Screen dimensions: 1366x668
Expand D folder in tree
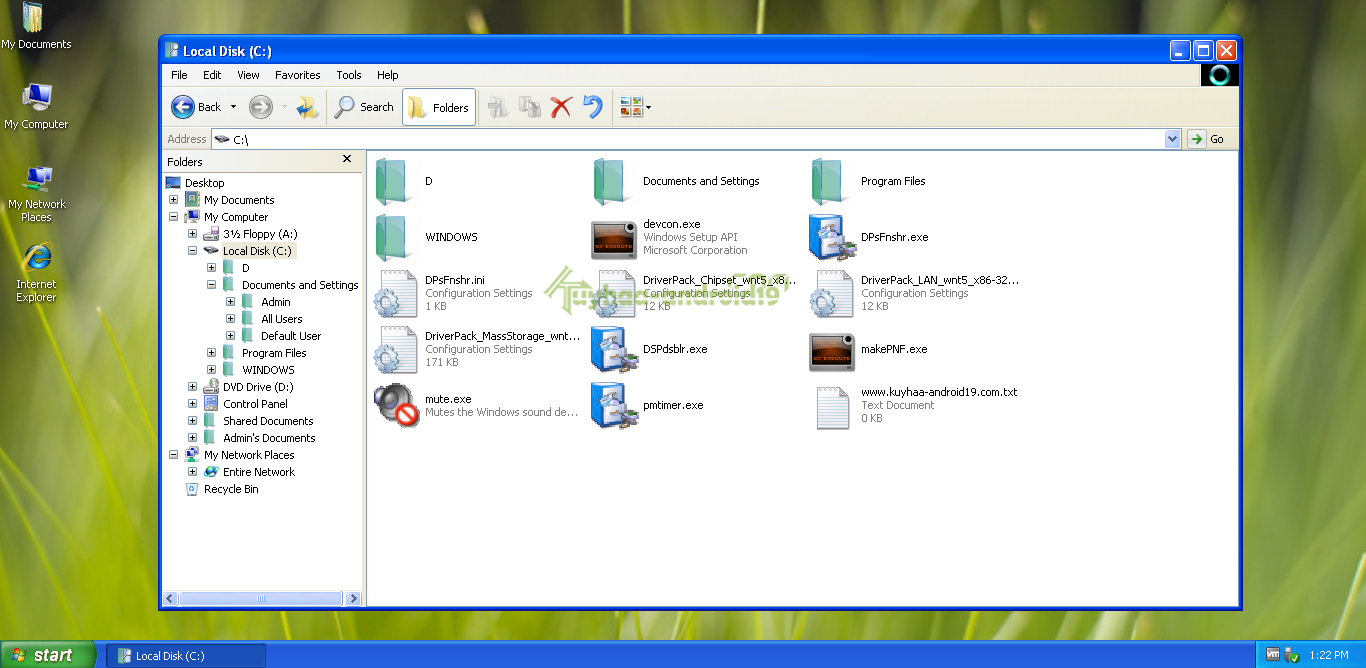pyautogui.click(x=212, y=268)
